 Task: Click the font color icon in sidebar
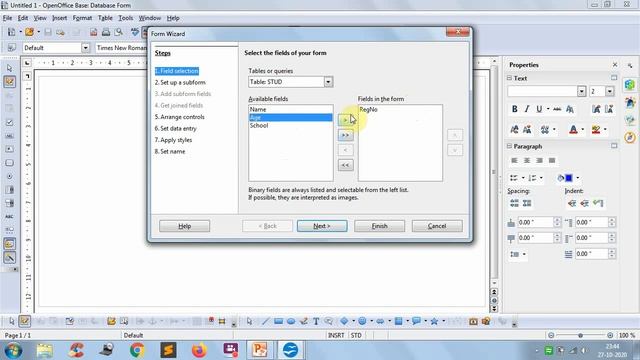[x=573, y=130]
